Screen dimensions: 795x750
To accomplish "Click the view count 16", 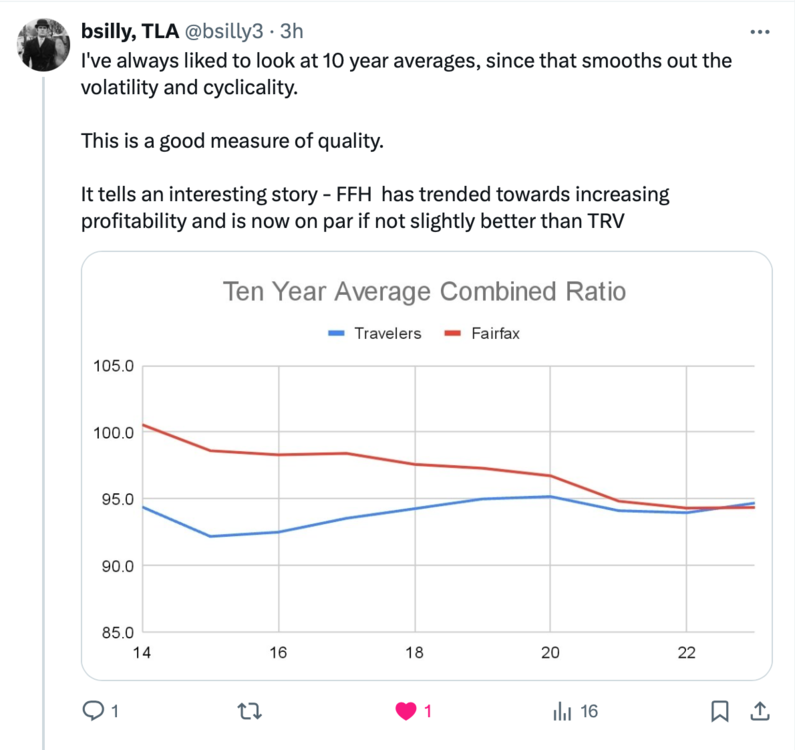I will (589, 711).
